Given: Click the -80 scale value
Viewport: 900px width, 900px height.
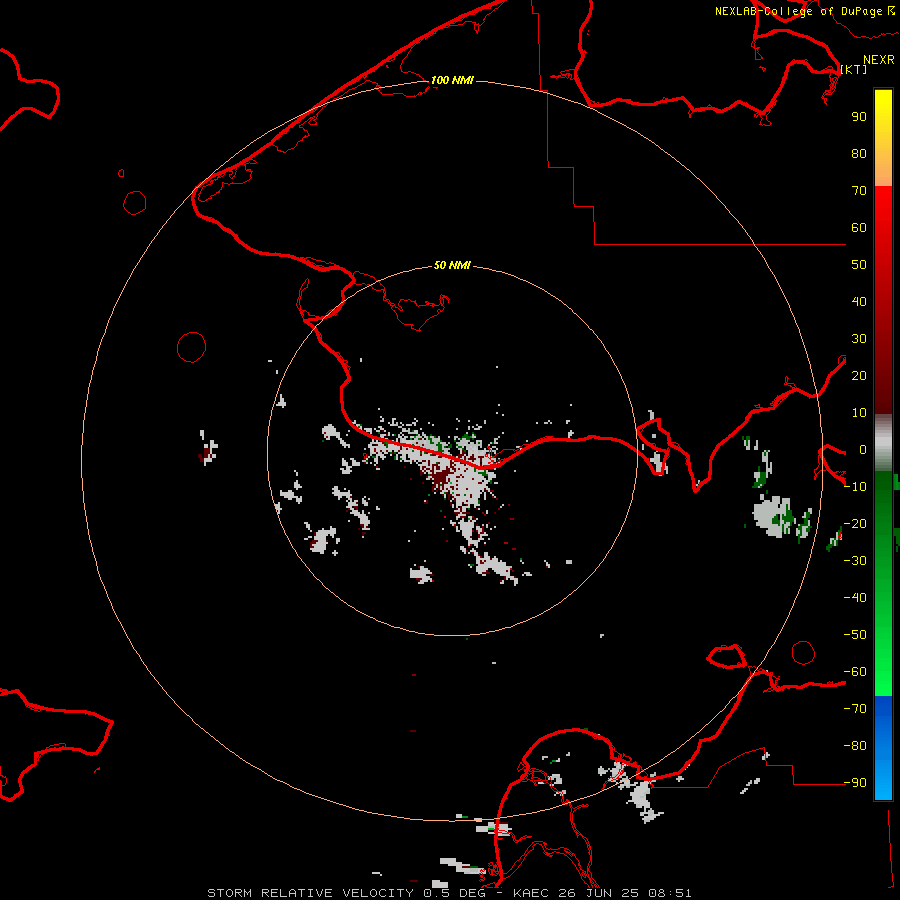Looking at the screenshot, I should coord(855,746).
